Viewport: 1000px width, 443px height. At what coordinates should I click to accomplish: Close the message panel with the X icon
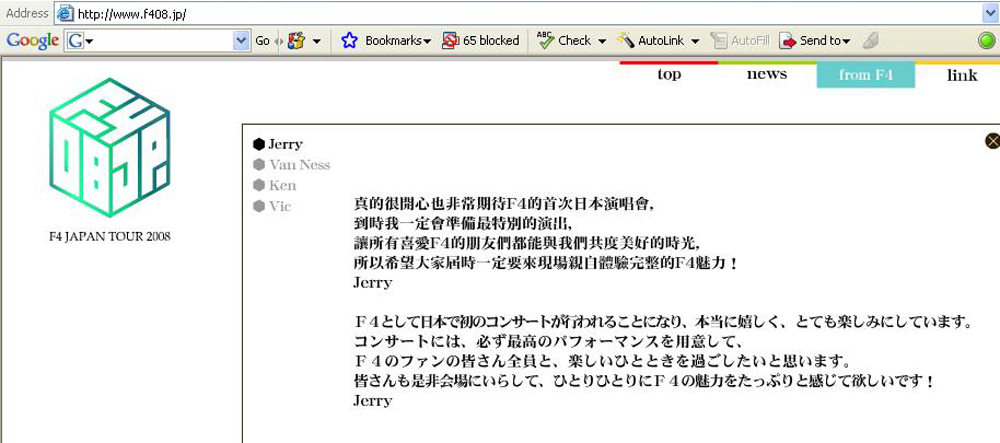pos(992,141)
